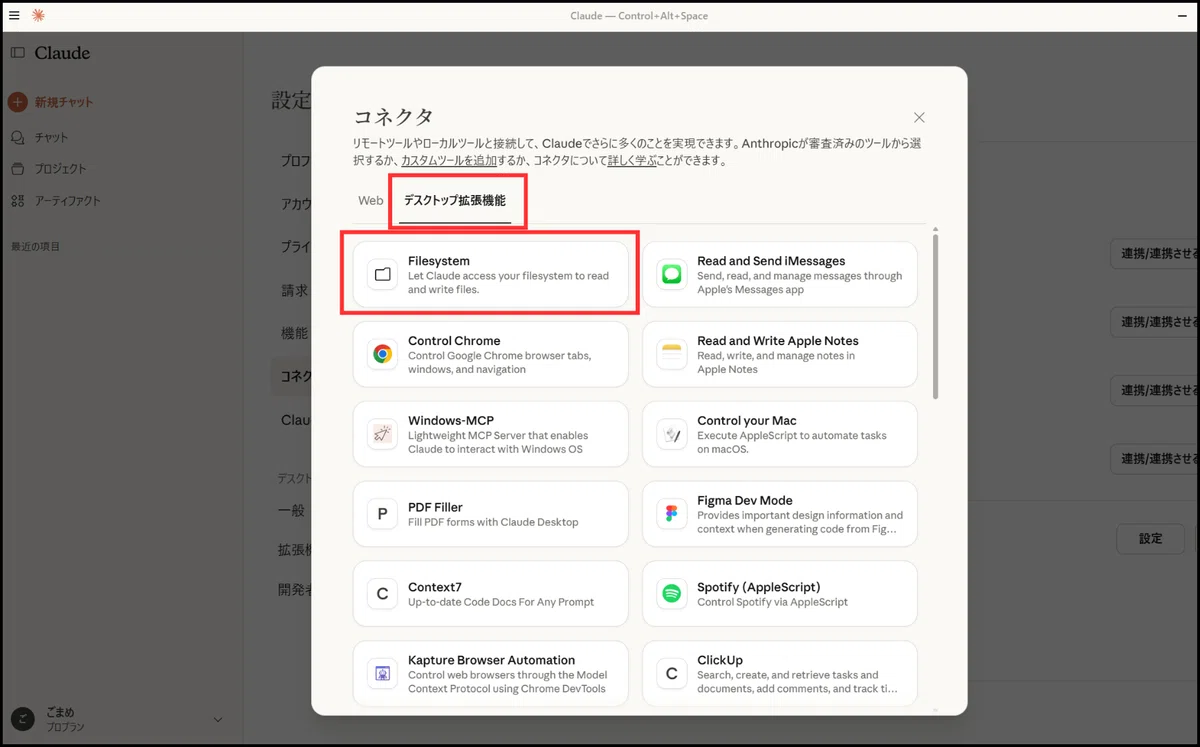1200x747 pixels.
Task: Open the Windows-MCP extension card
Action: click(x=491, y=434)
